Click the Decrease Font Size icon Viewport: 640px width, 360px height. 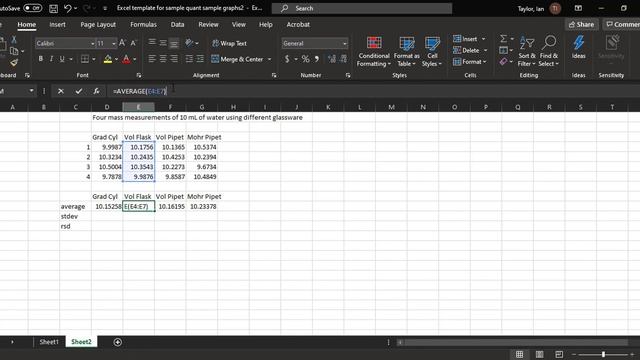133,43
